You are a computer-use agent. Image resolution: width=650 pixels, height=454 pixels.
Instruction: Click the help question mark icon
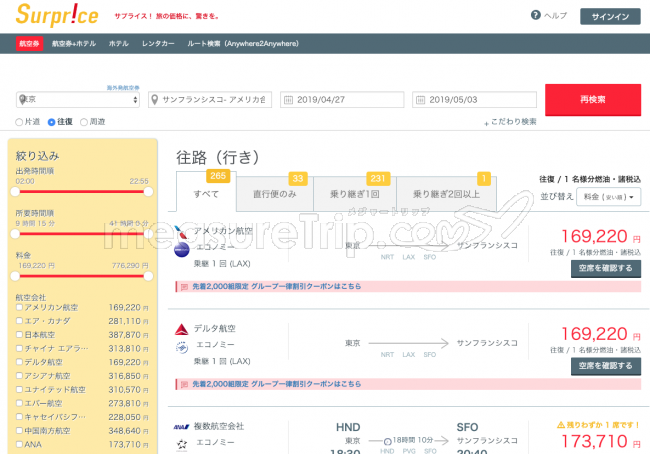(536, 15)
